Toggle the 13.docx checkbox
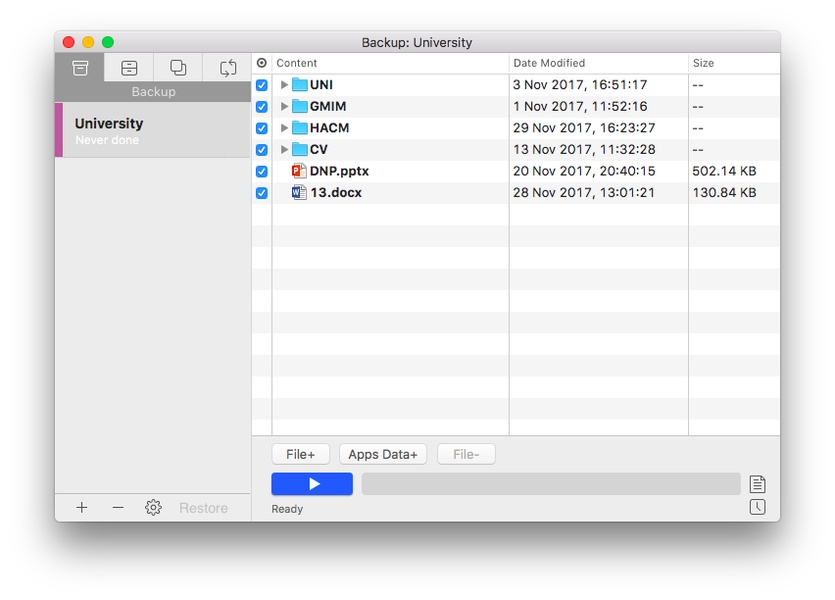The height and width of the screenshot is (600, 835). (262, 193)
